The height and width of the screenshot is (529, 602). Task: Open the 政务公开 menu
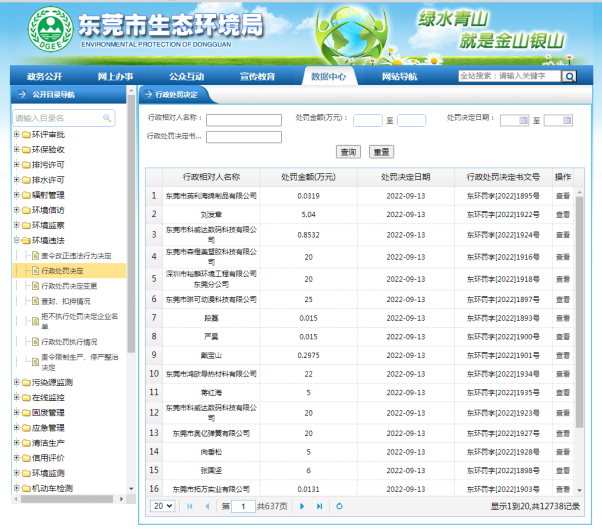[45, 76]
